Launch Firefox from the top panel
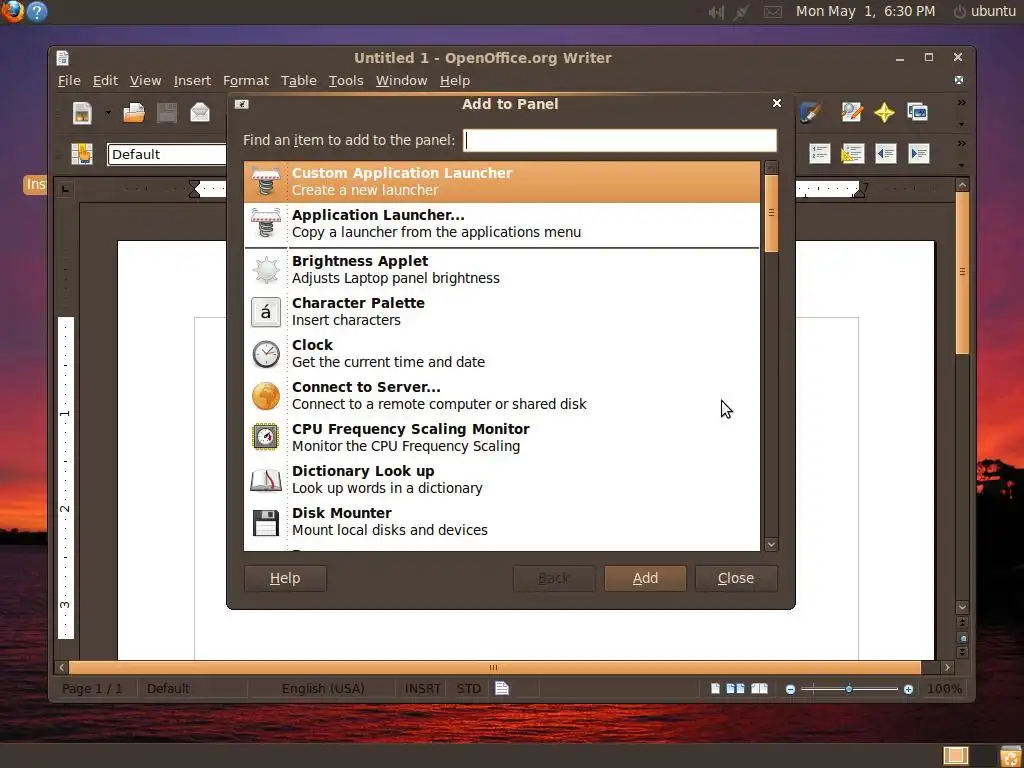Screen dimensions: 1024x768 click(12, 11)
